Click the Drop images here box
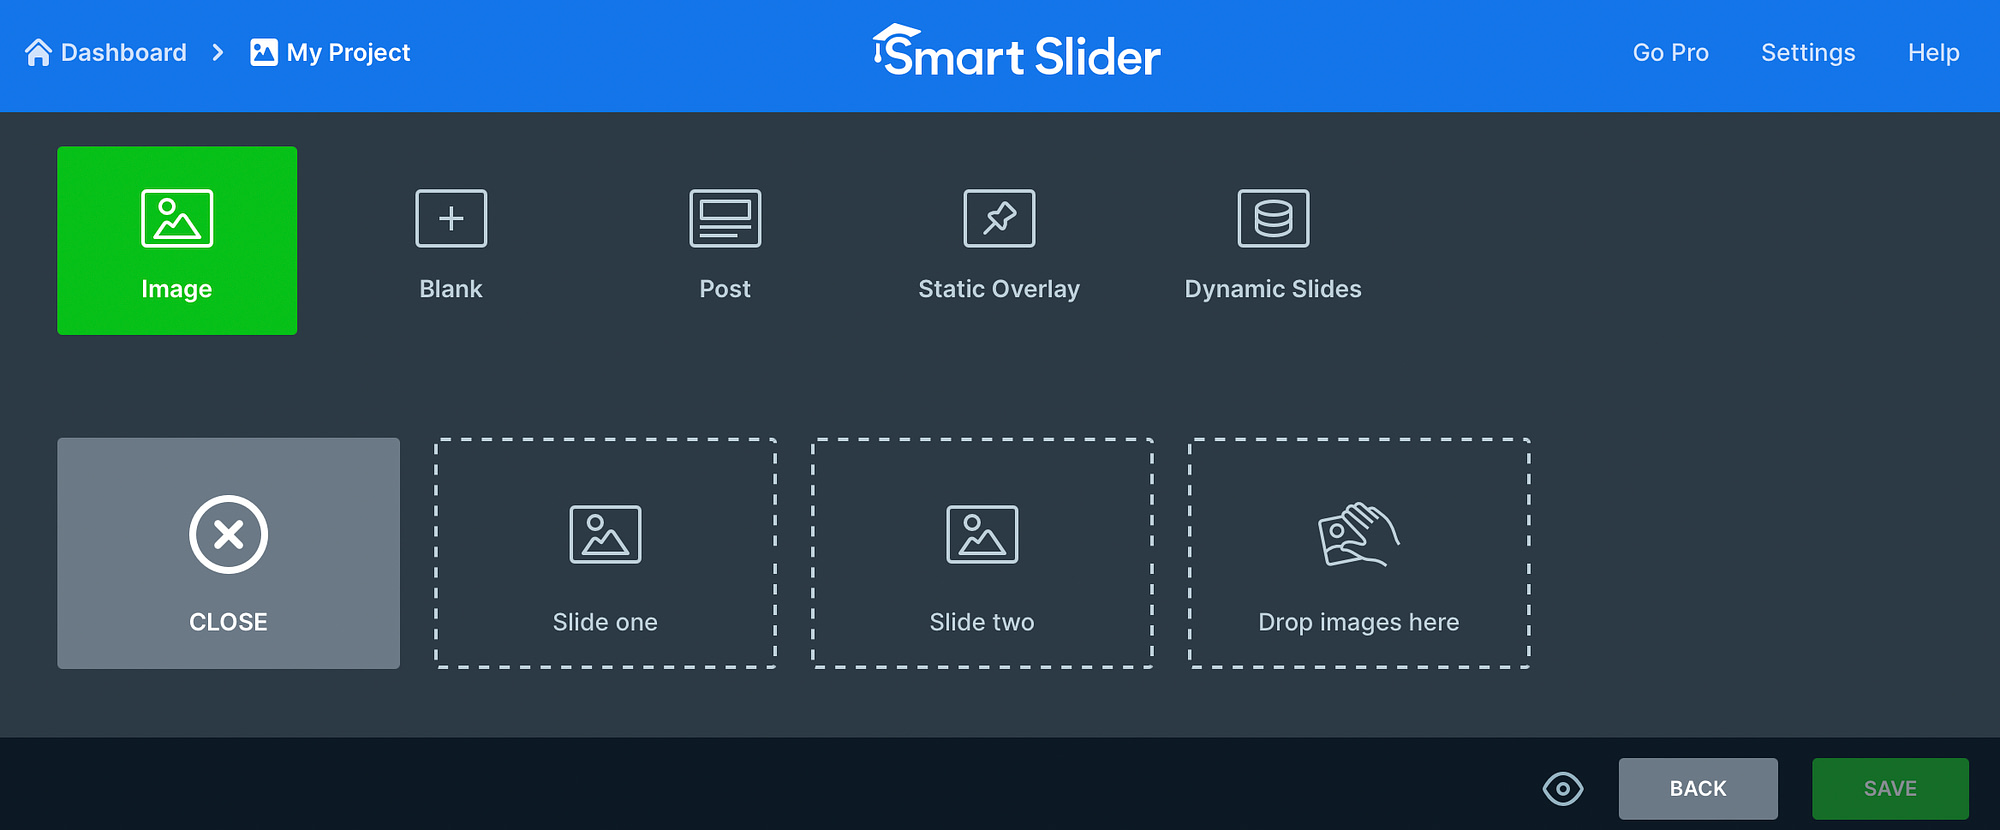The image size is (2000, 830). click(1359, 553)
